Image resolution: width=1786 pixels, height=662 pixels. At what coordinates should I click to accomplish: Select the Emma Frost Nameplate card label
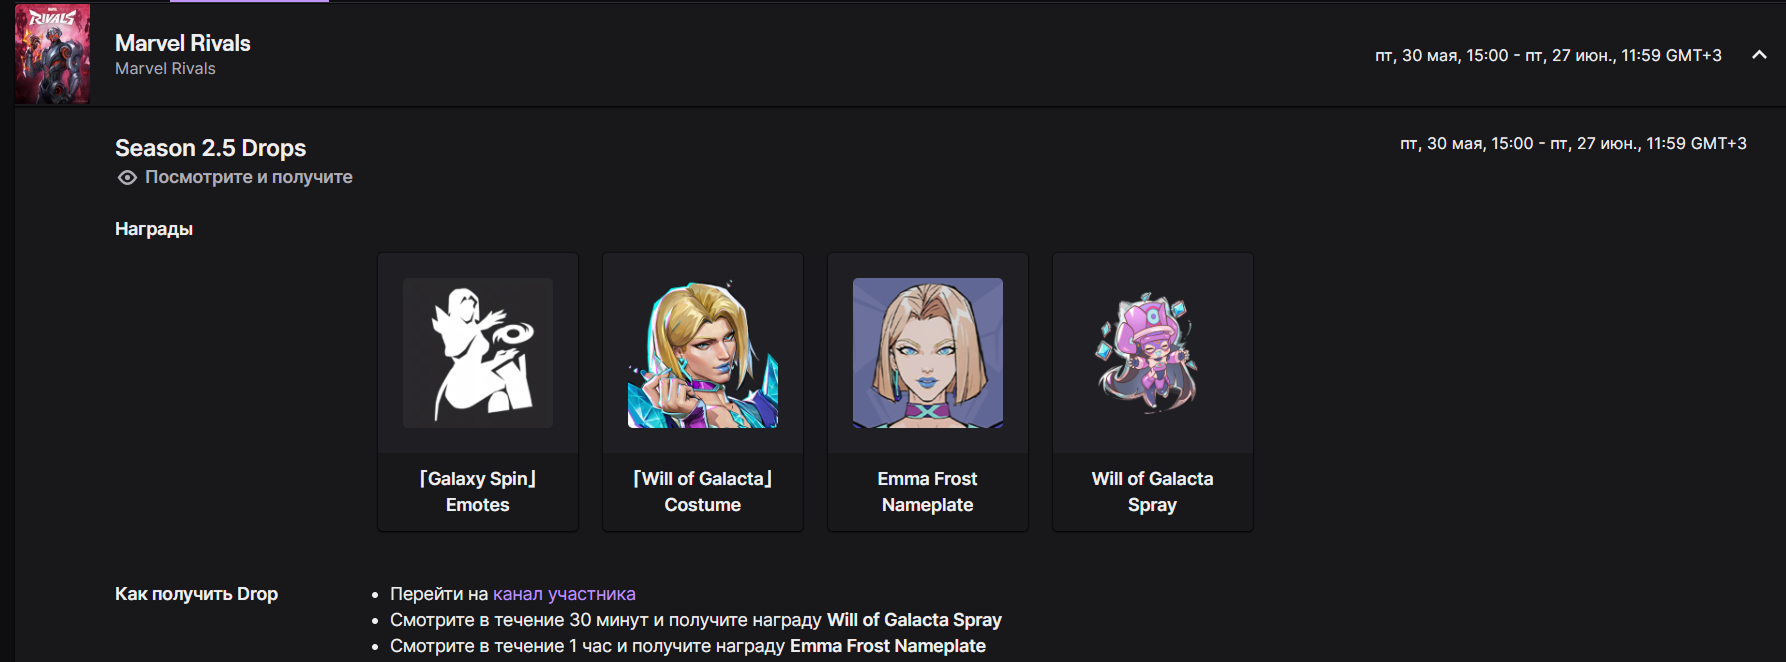928,491
